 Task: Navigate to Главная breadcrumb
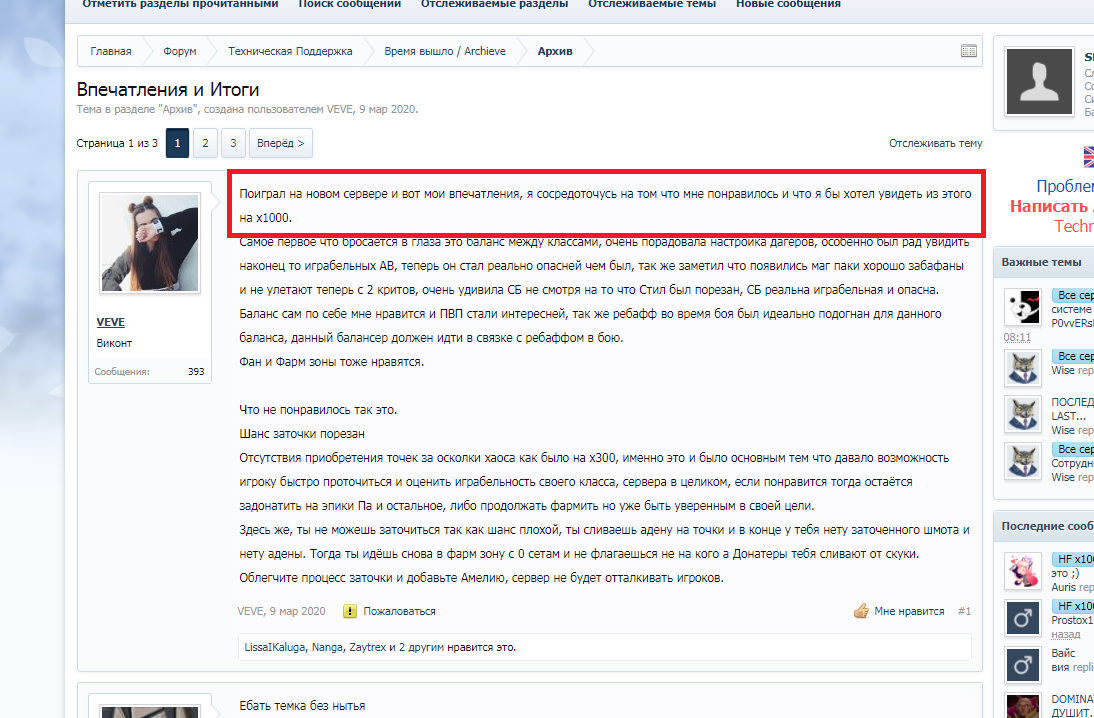coord(110,51)
